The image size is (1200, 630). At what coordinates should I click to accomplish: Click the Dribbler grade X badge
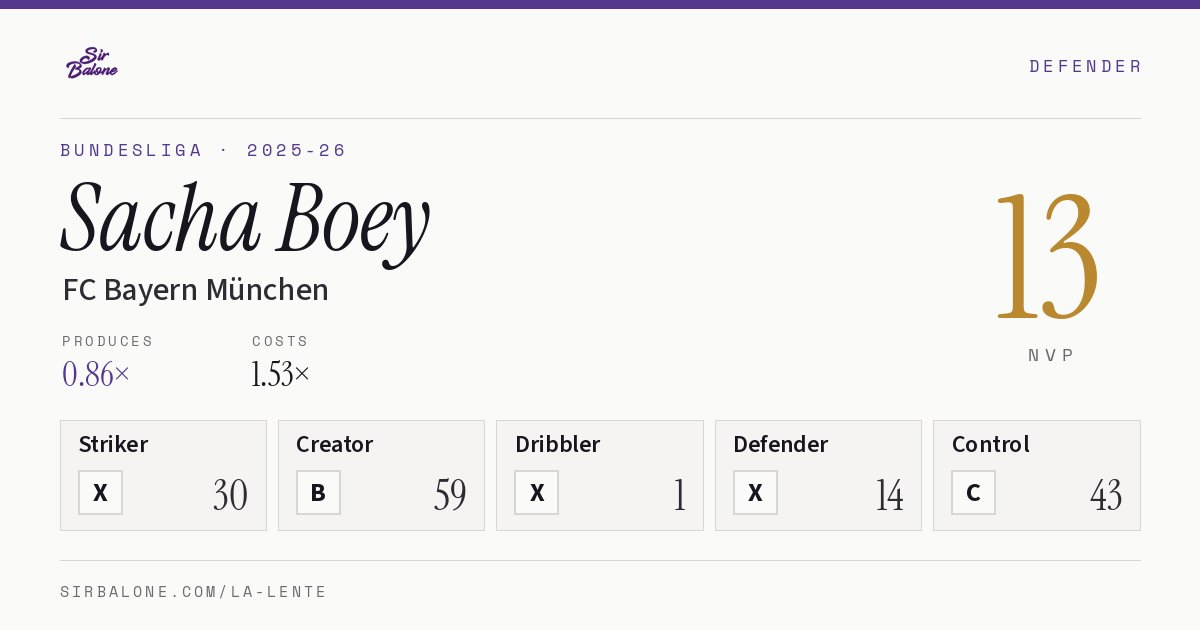tap(537, 492)
